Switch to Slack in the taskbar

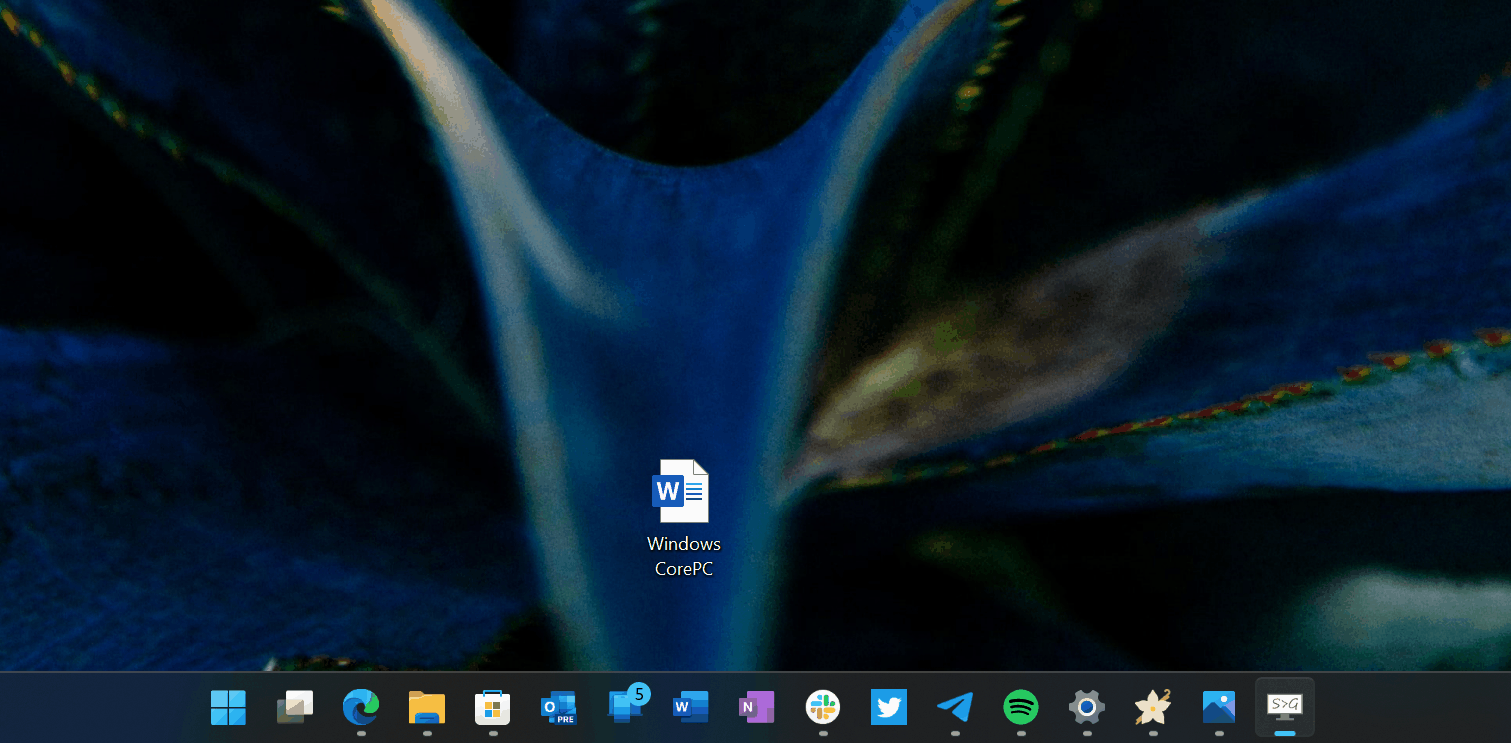823,708
